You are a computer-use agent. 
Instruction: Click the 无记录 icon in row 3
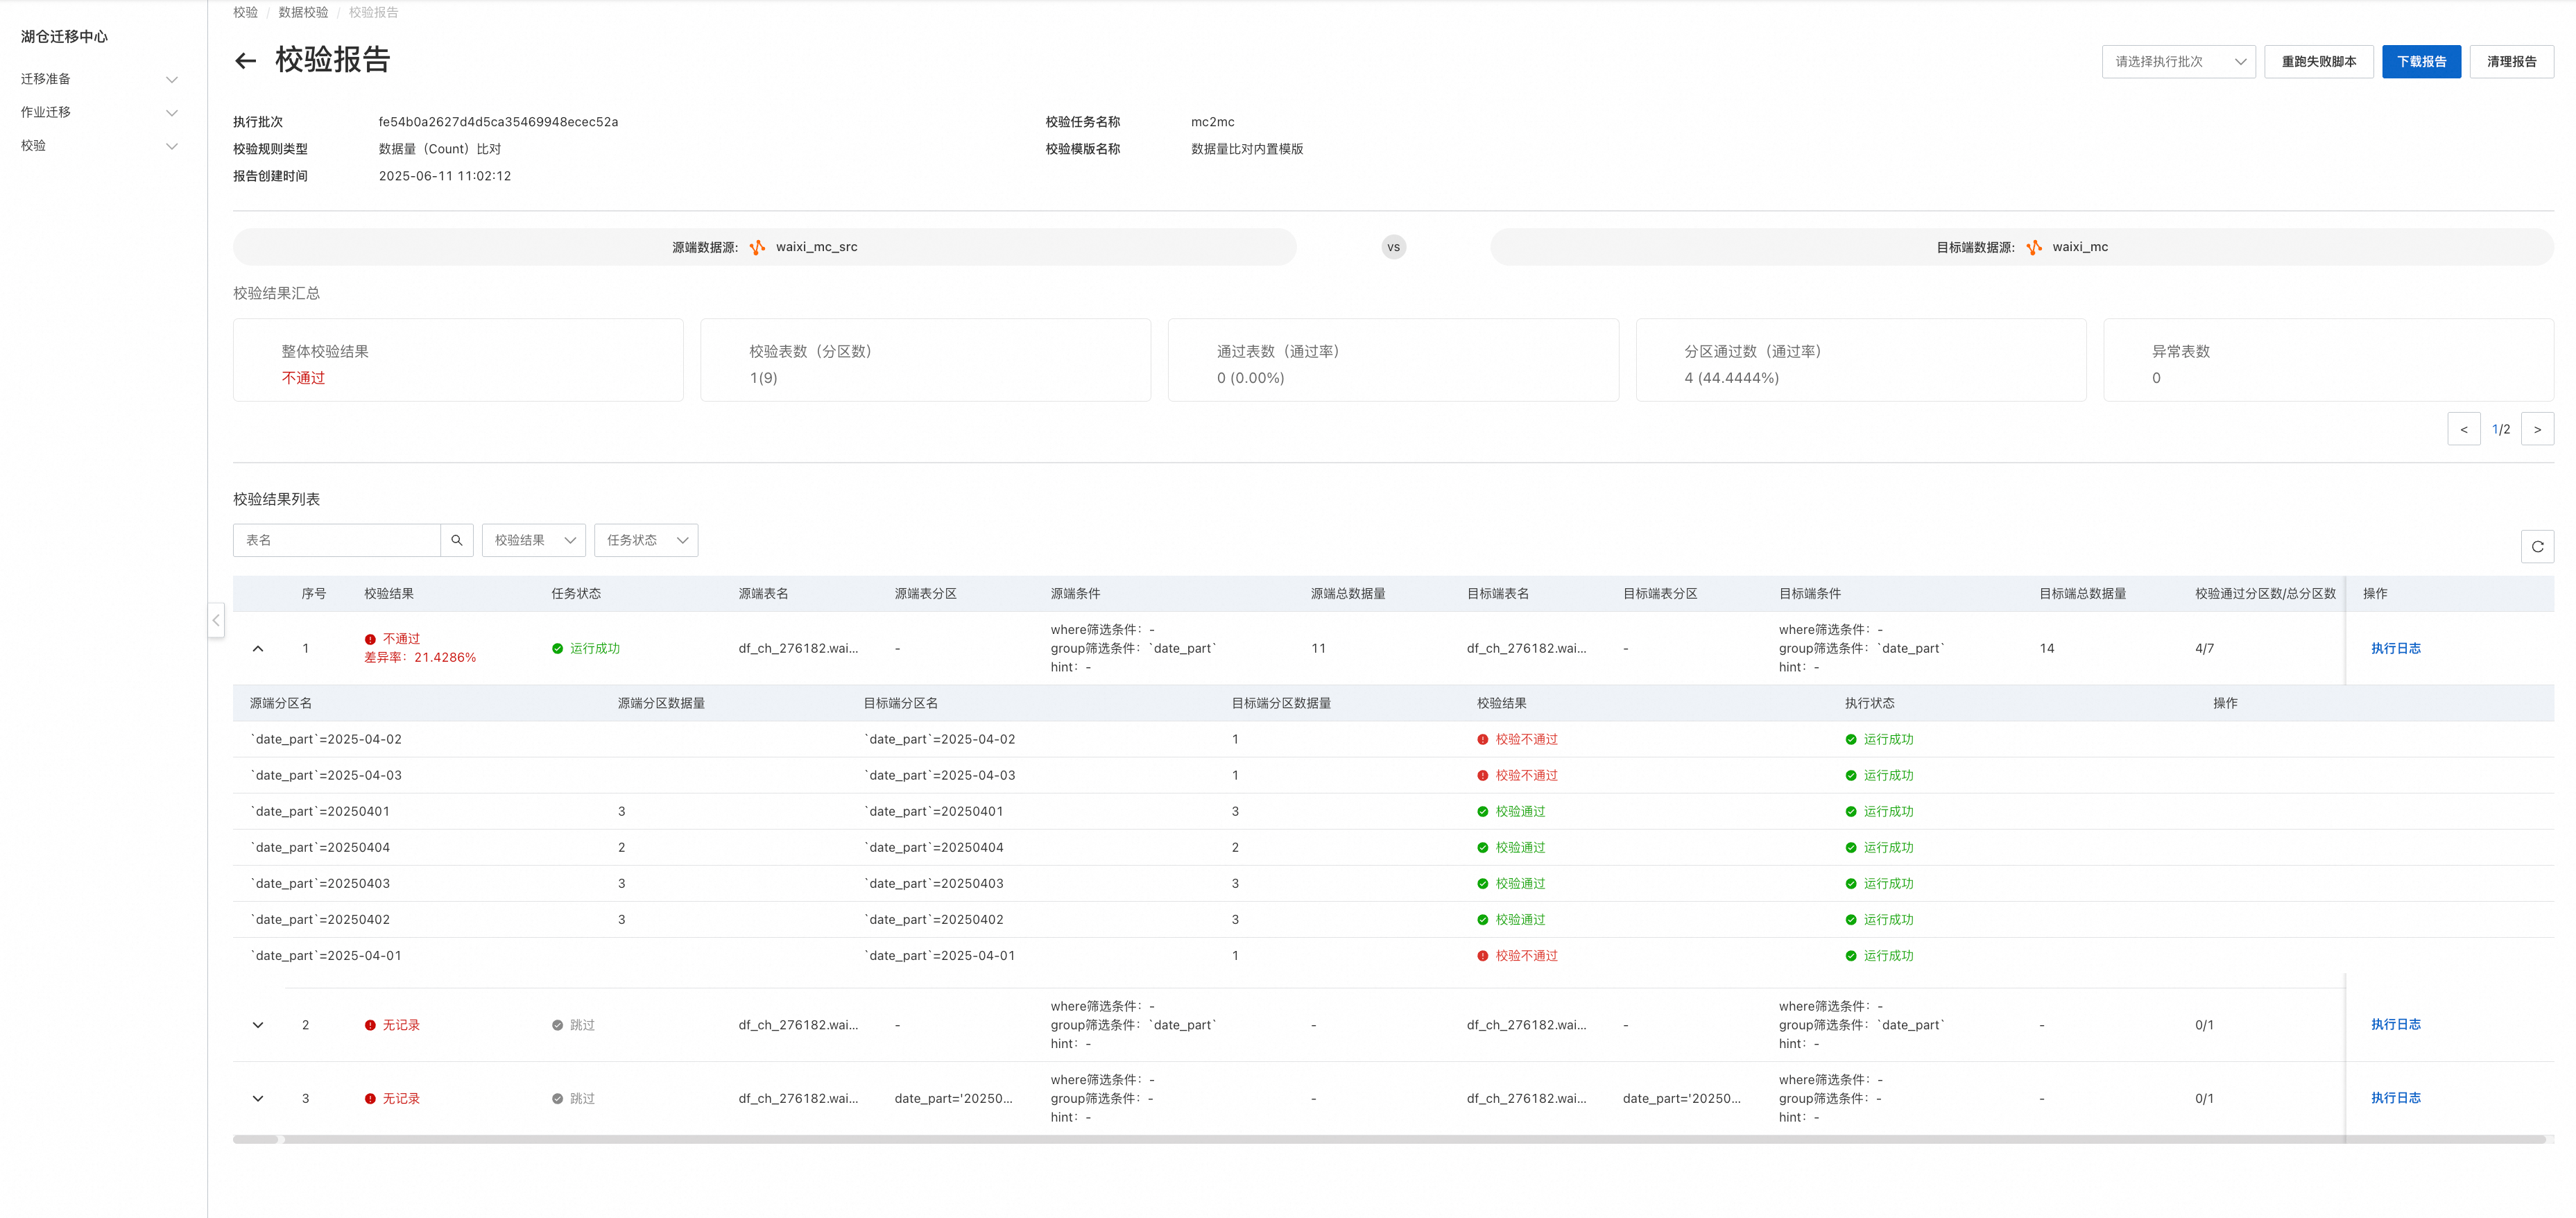tap(370, 1099)
